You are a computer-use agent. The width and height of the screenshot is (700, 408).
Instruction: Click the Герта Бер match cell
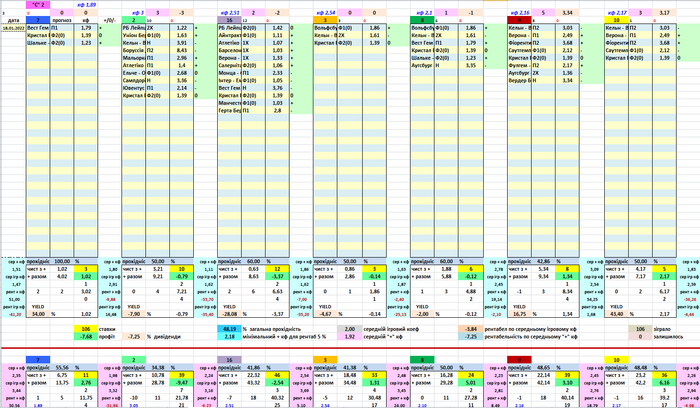click(x=229, y=111)
